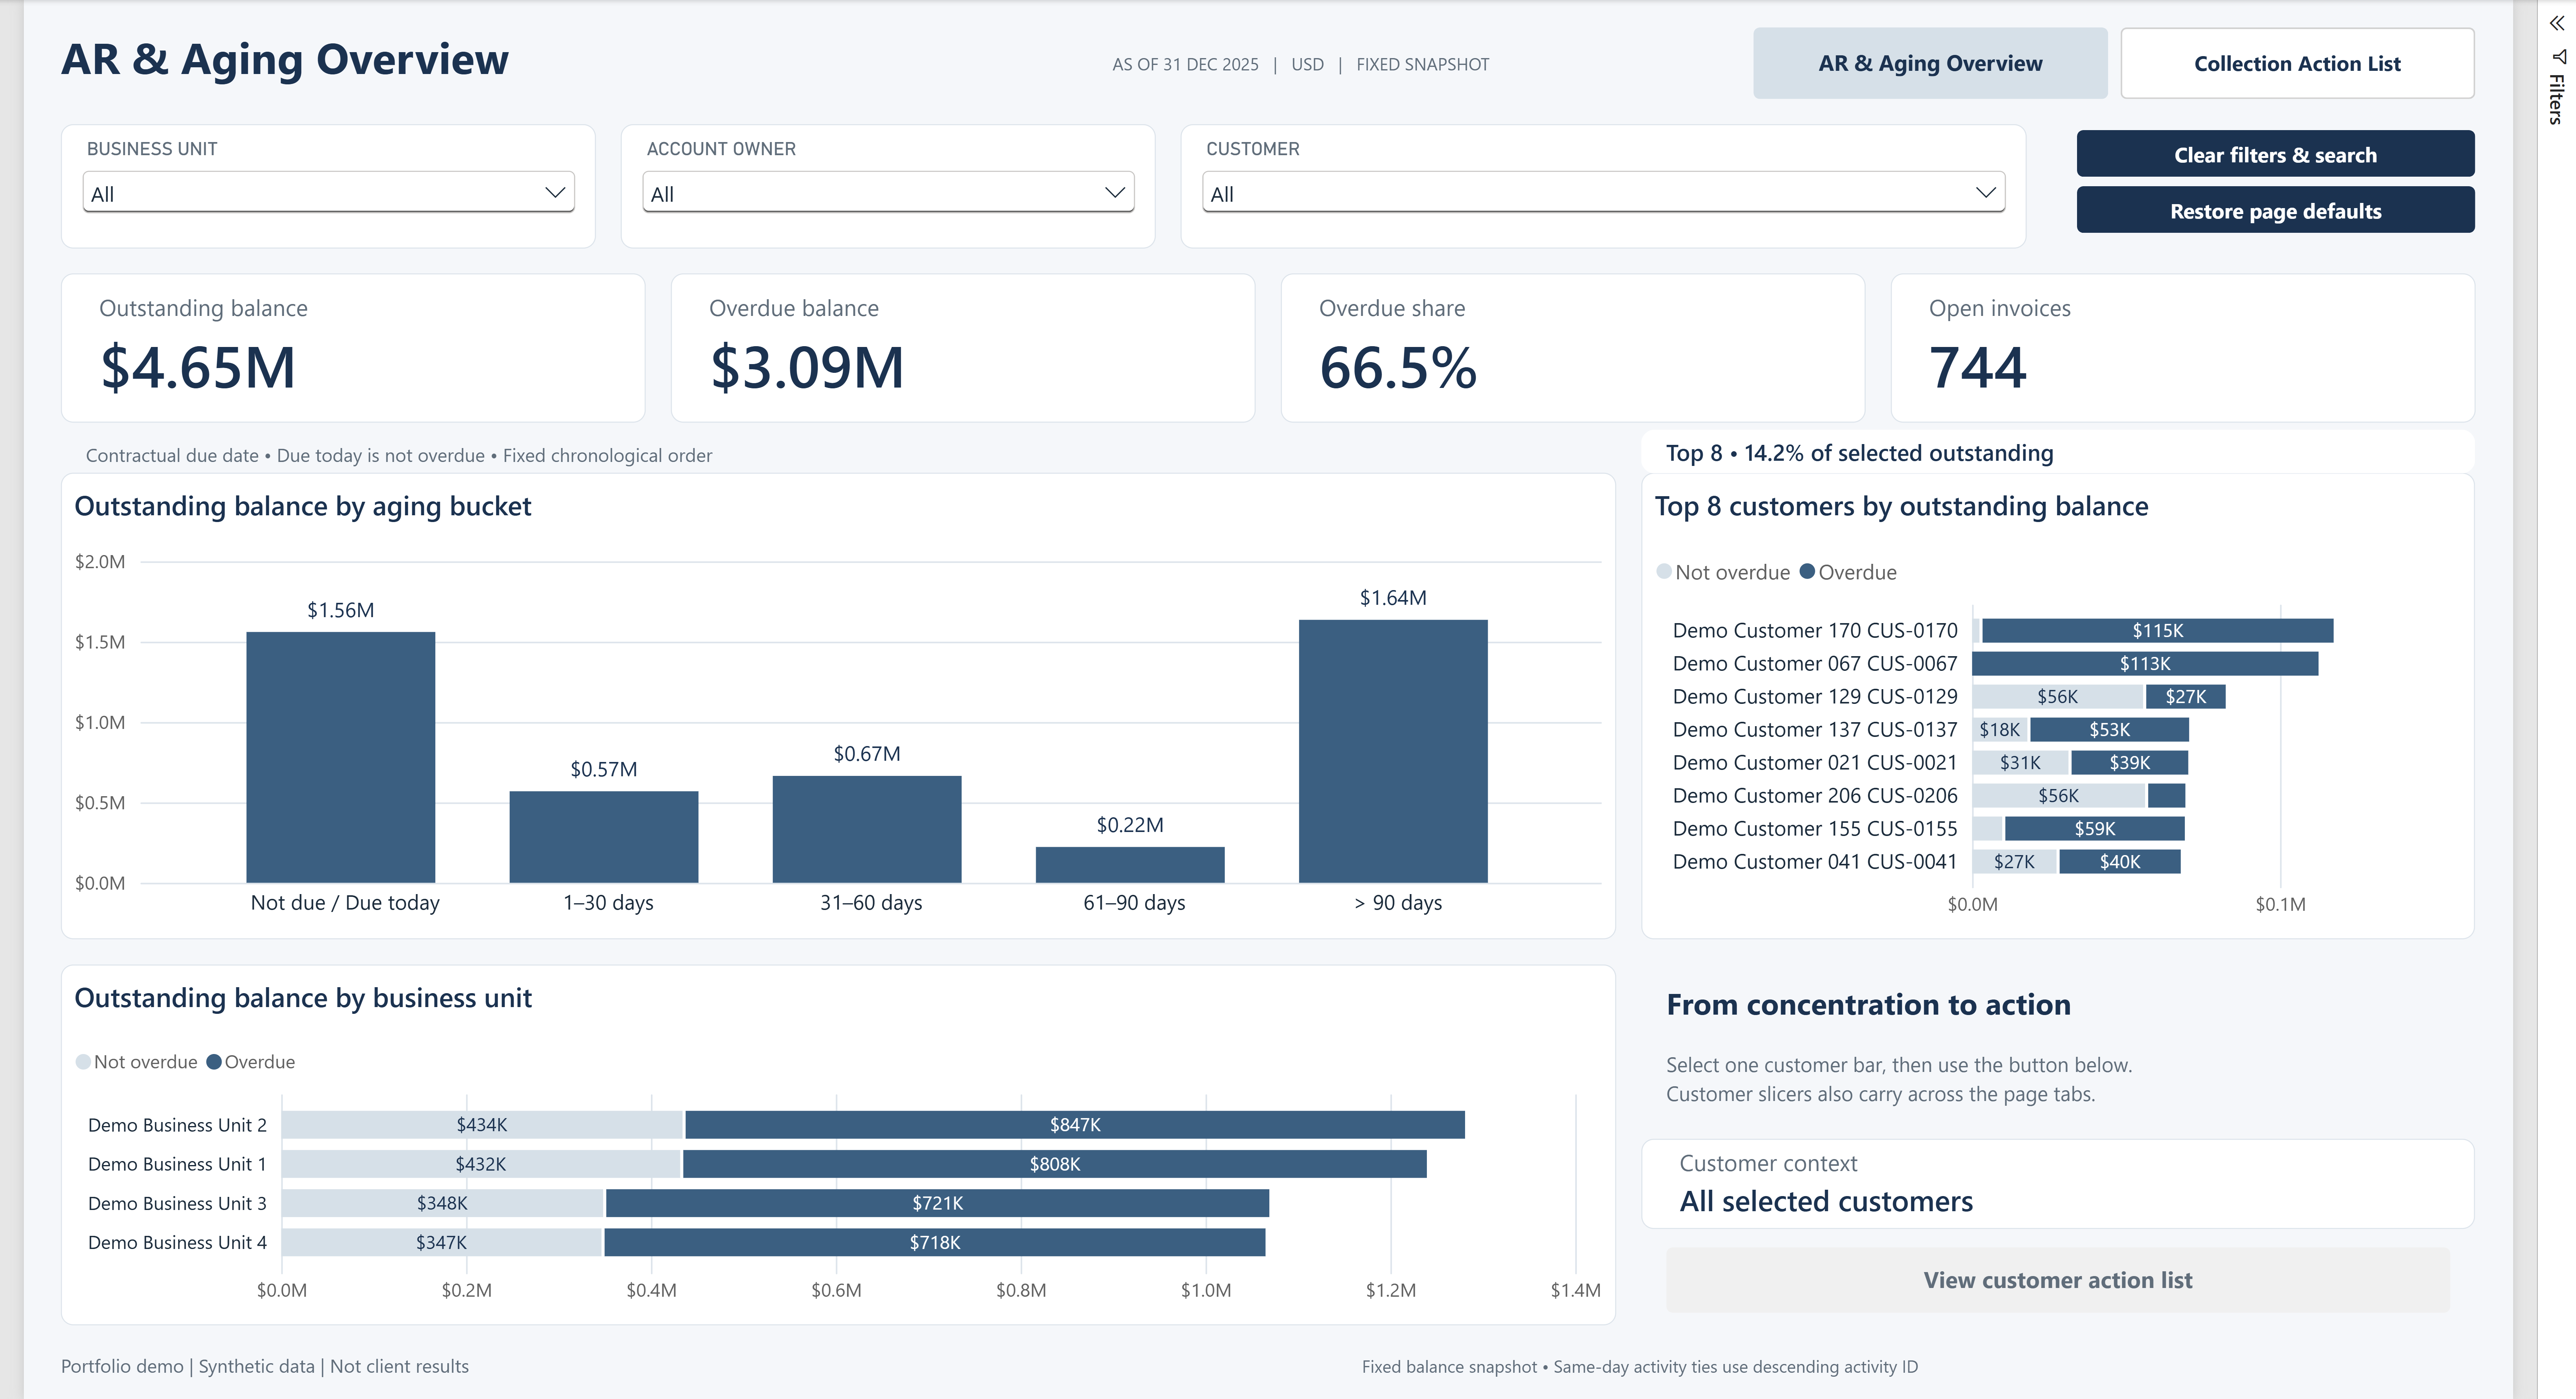Open the Account Owner dropdown
2576x1399 pixels.
888,193
